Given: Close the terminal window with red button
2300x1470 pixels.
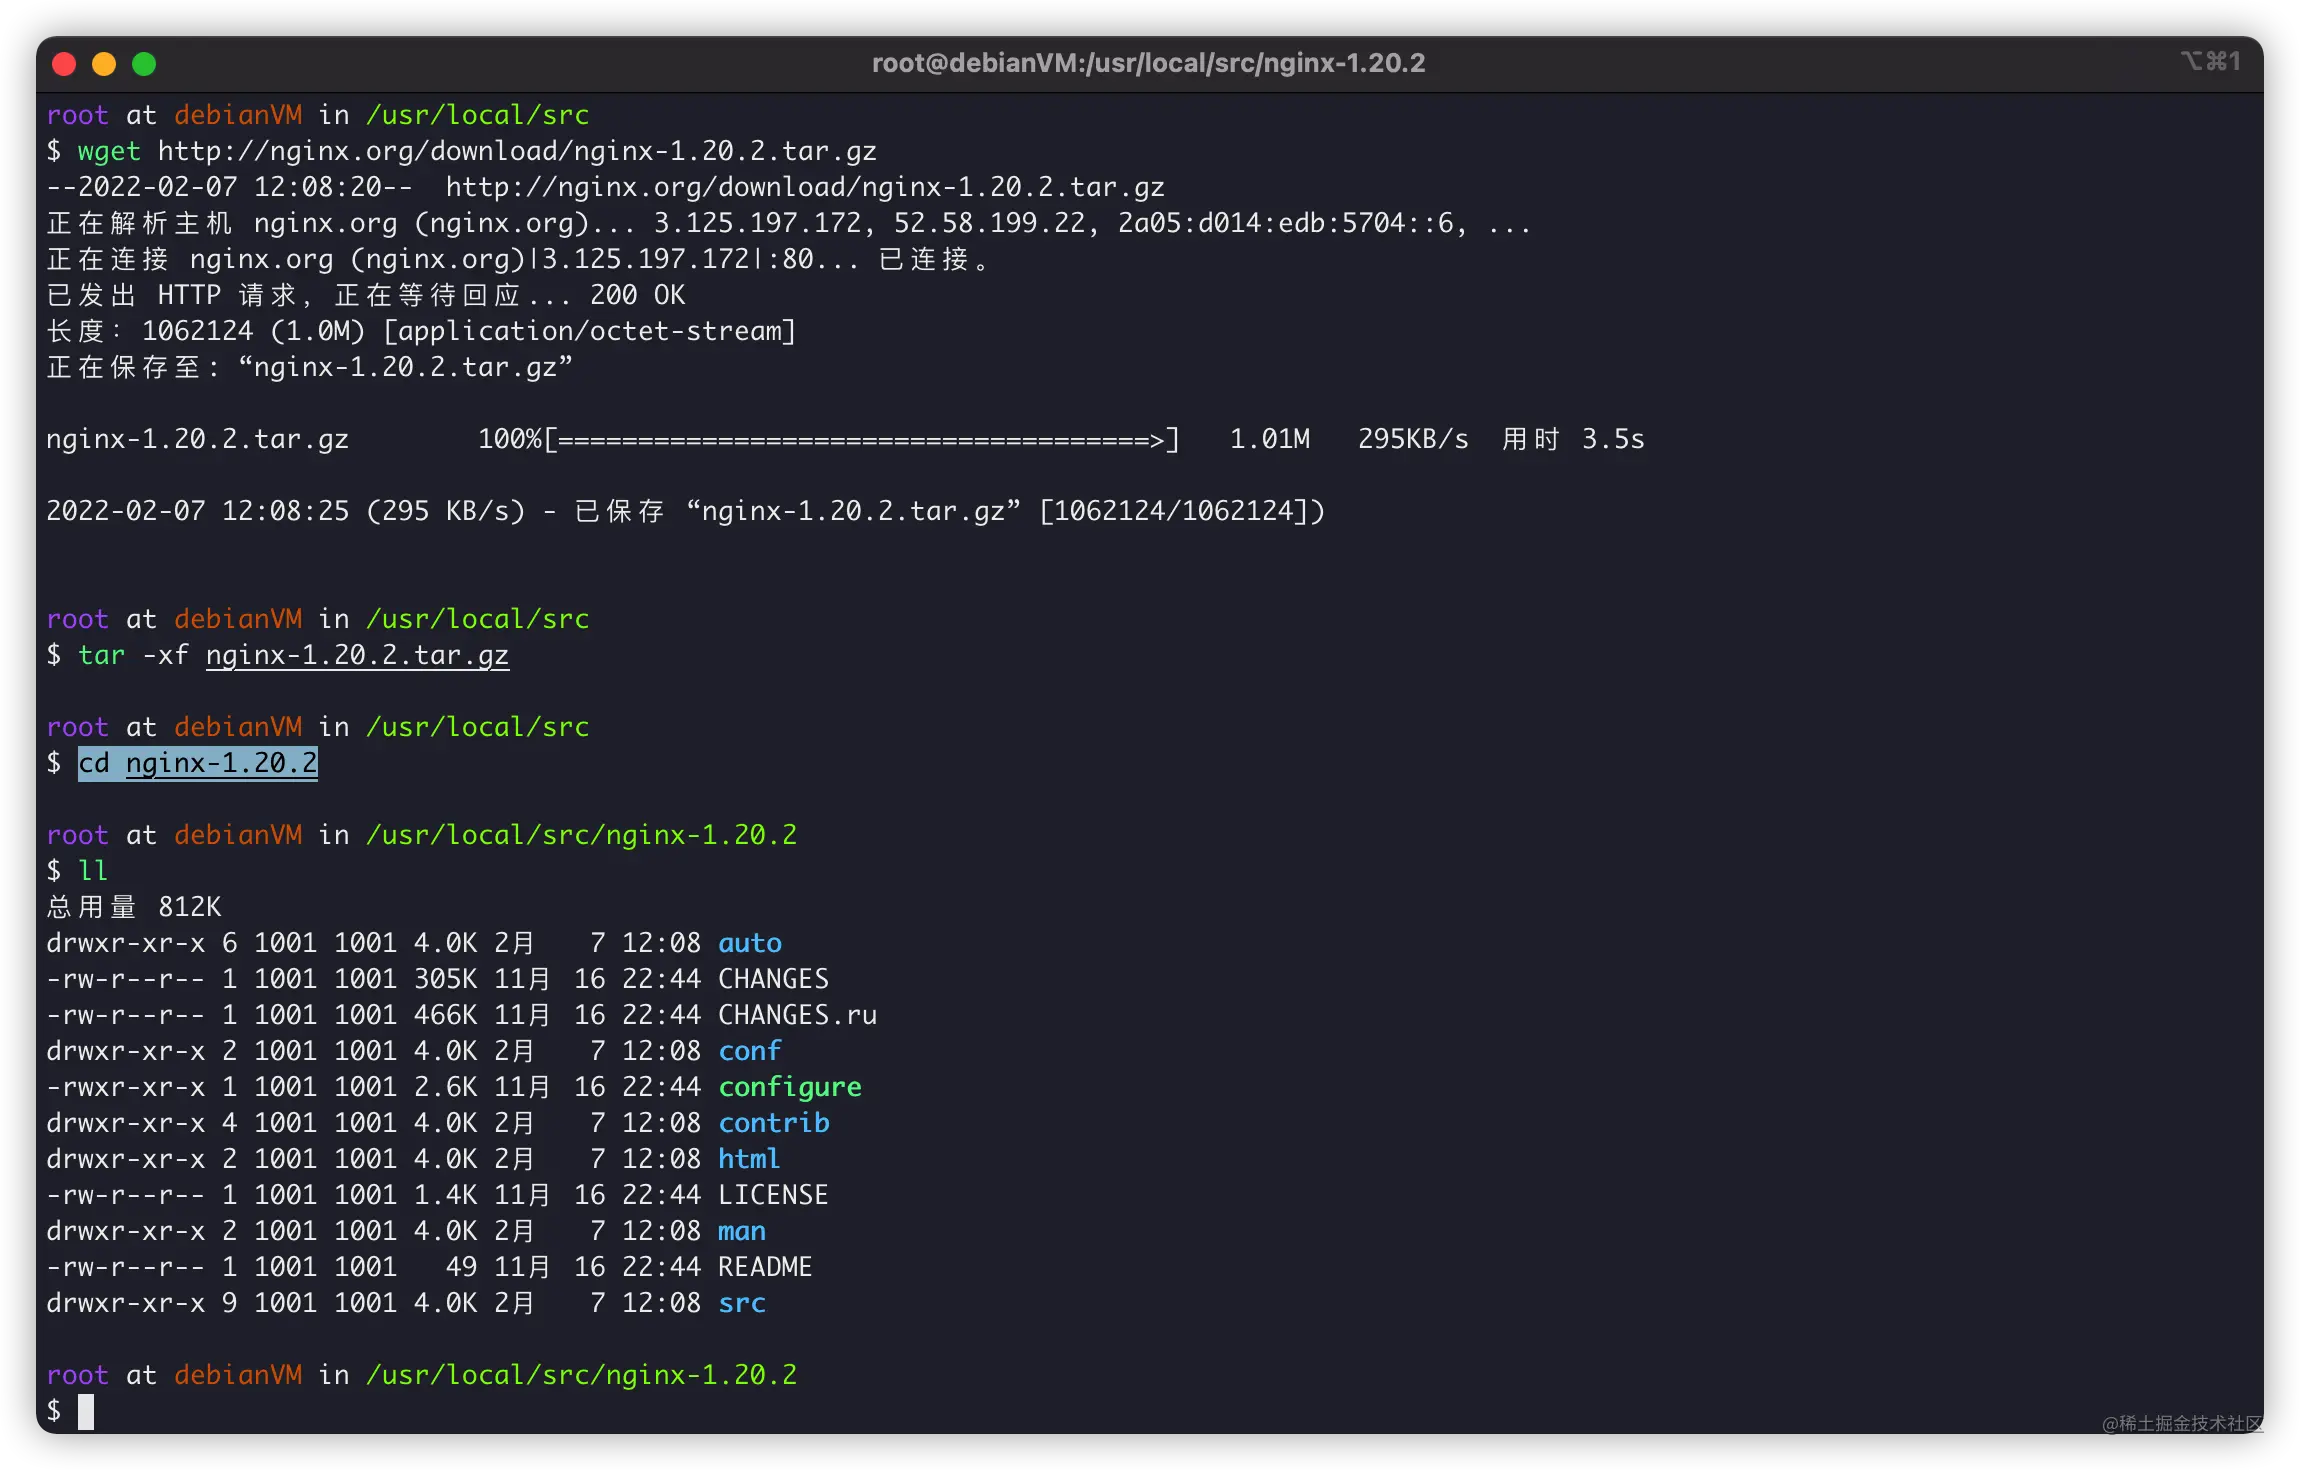Looking at the screenshot, I should click(x=64, y=64).
